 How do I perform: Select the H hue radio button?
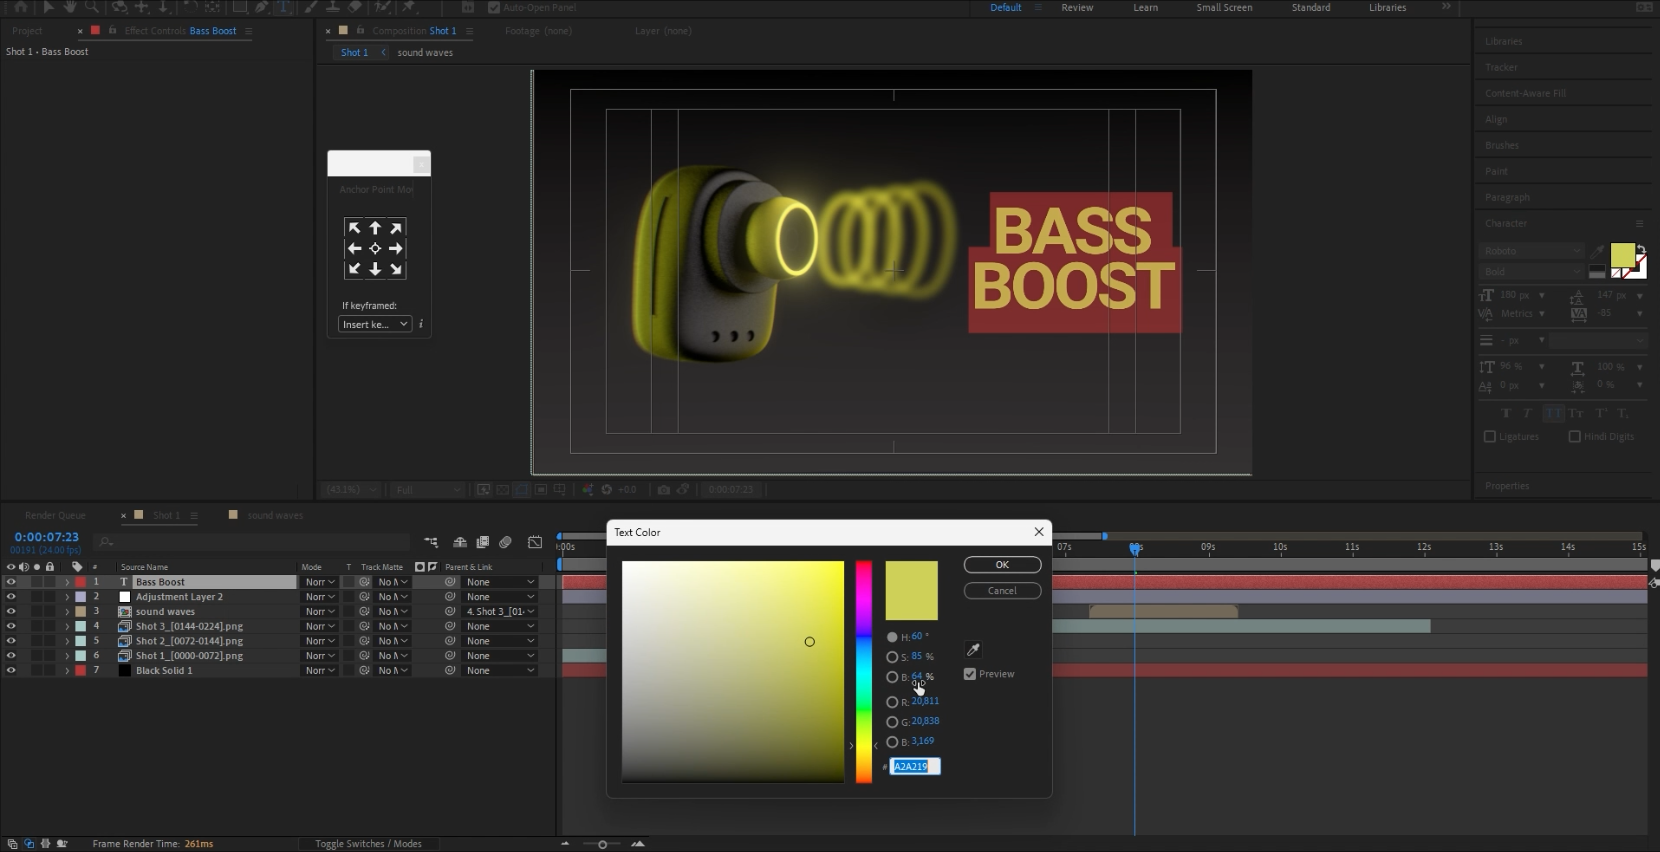point(892,637)
